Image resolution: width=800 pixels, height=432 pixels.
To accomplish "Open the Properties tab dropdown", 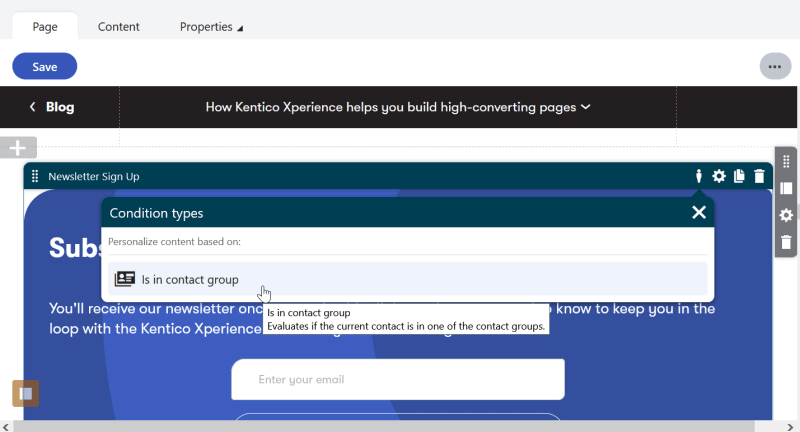I will 211,27.
